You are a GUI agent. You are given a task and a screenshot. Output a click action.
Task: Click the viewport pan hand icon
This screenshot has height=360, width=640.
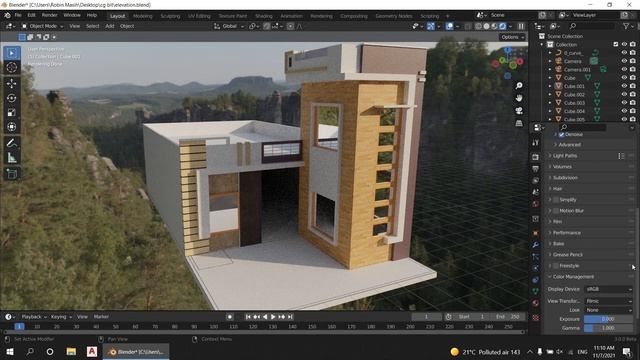[519, 98]
